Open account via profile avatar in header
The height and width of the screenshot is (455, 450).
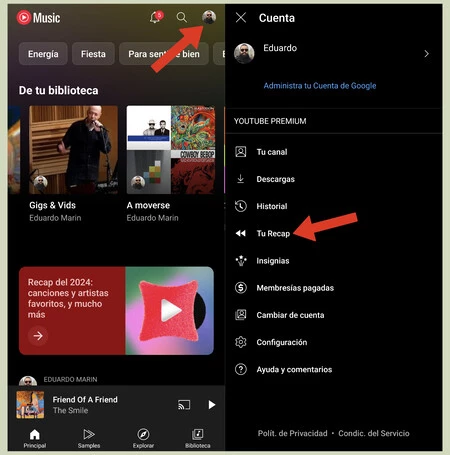coord(209,17)
